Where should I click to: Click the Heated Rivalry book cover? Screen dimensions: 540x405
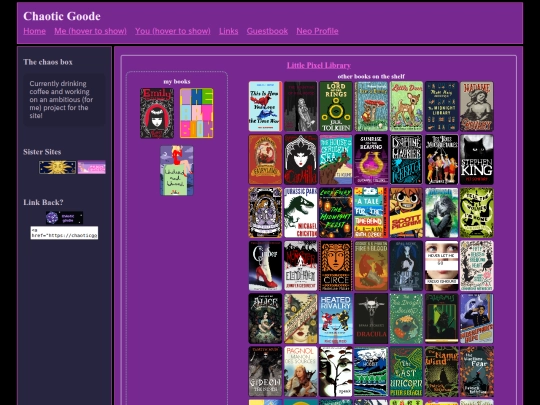point(336,319)
